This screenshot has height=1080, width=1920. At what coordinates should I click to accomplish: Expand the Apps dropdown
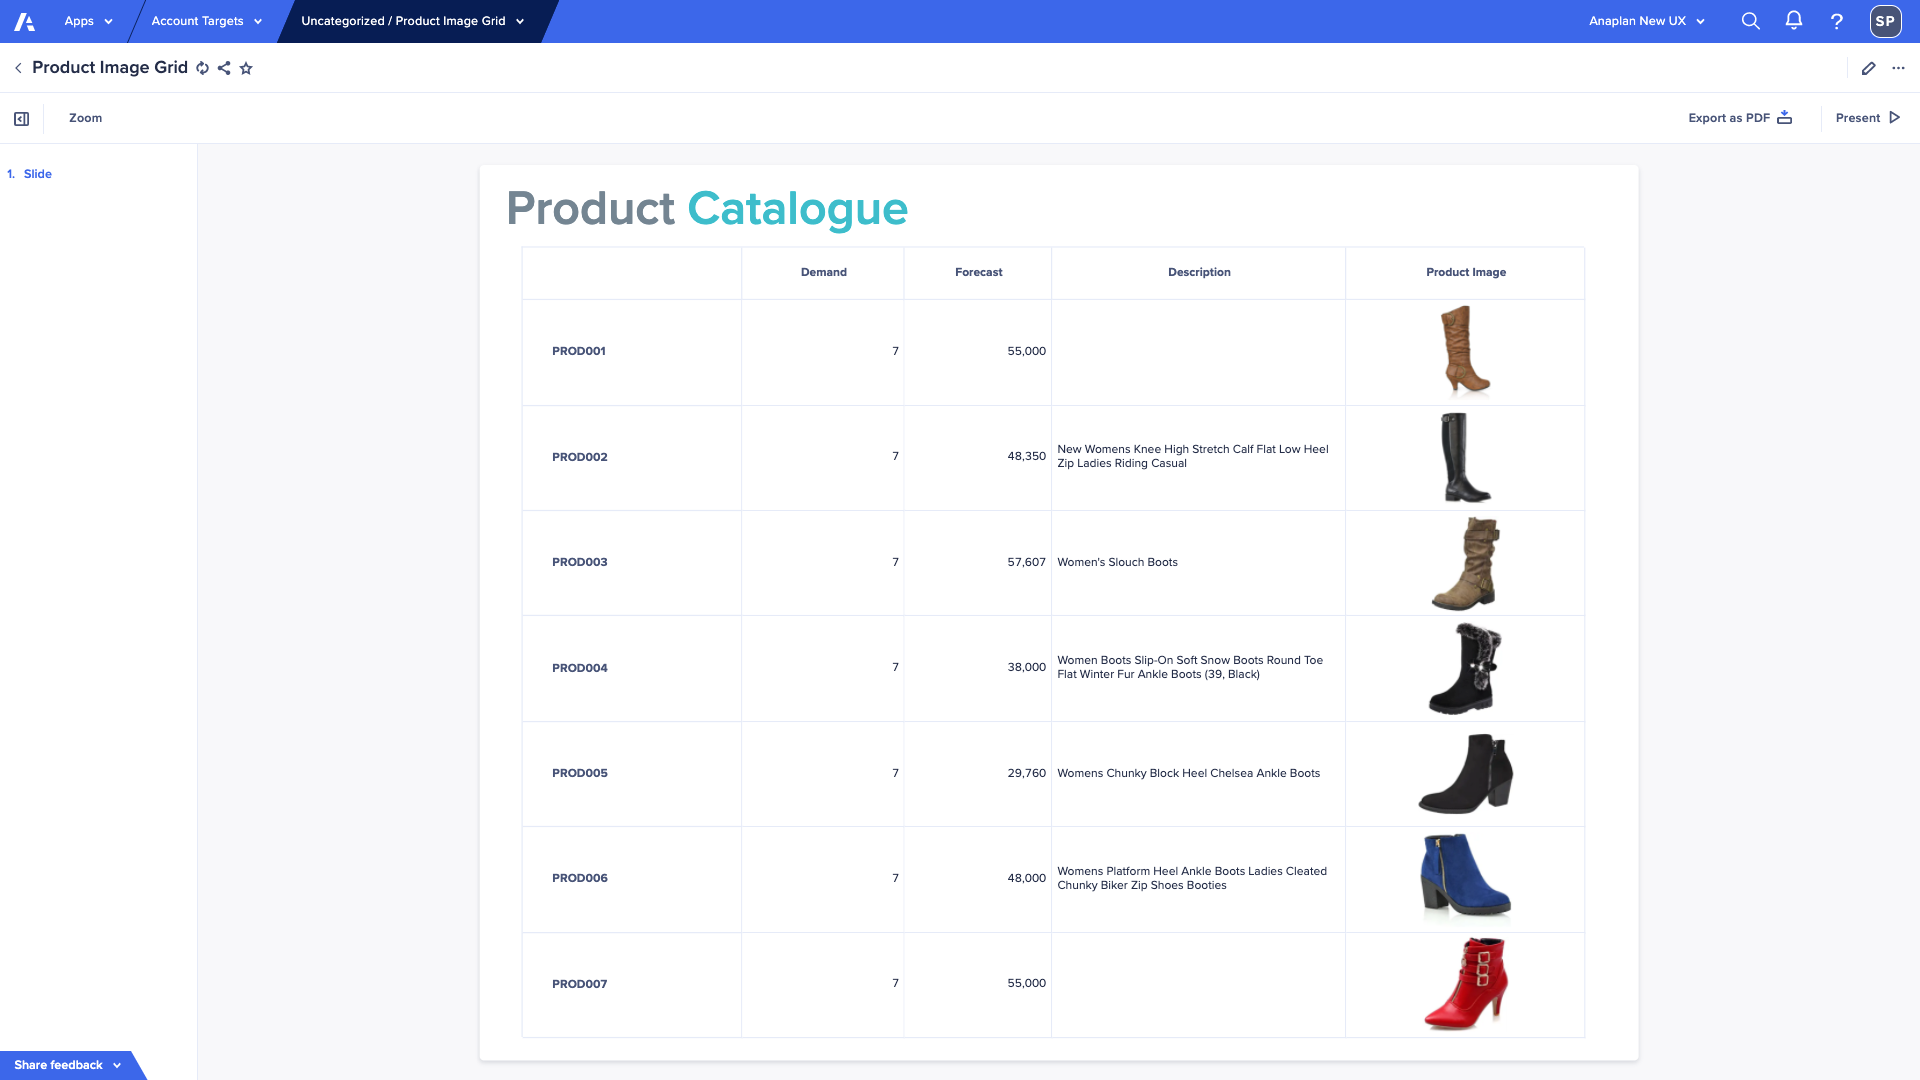pyautogui.click(x=88, y=21)
